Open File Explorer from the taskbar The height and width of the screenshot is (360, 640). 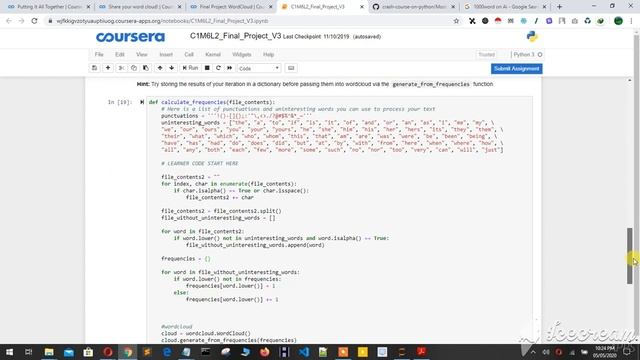pos(49,352)
